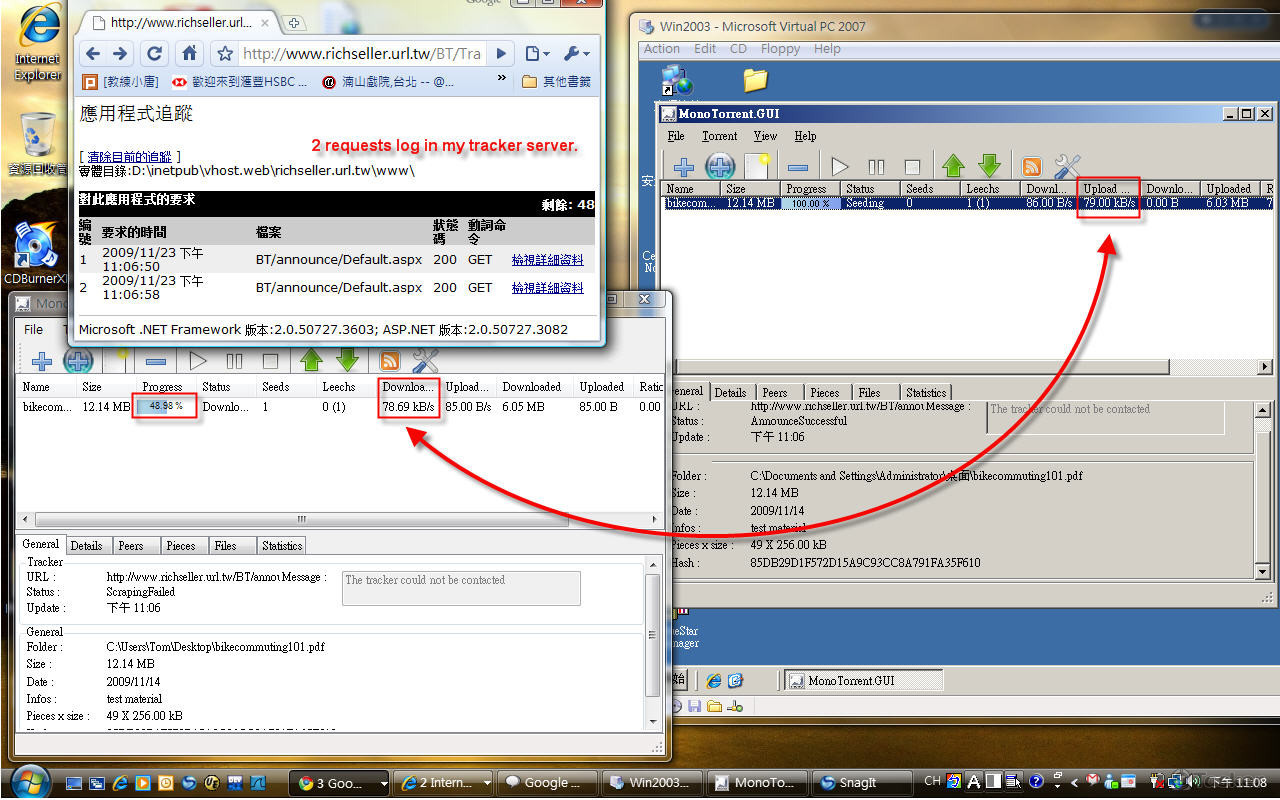Click the RSS feed icon in Win2003 MonoTorrent toolbar
This screenshot has height=800, width=1280.
(1031, 167)
